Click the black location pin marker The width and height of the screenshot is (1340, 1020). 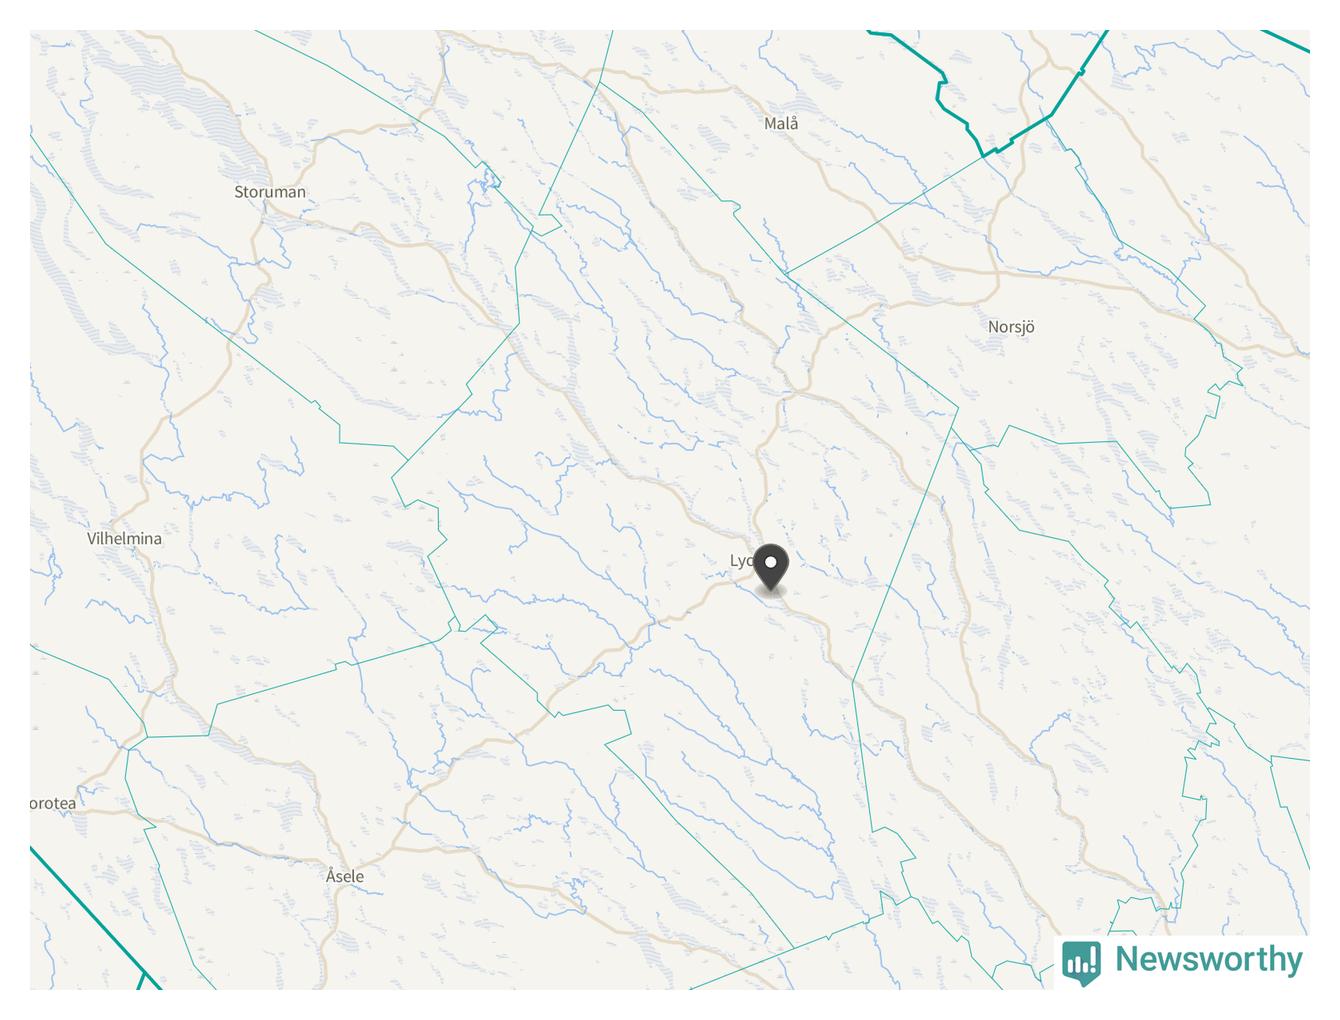[771, 568]
